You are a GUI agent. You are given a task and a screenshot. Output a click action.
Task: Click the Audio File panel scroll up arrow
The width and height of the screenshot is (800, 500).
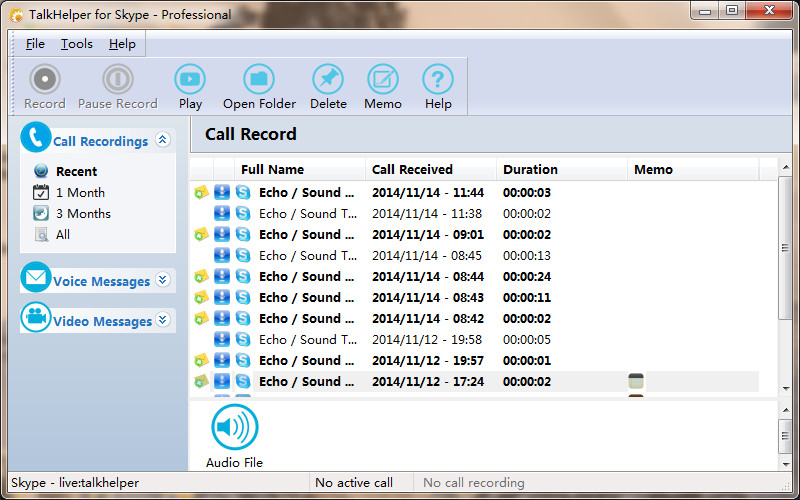[785, 409]
